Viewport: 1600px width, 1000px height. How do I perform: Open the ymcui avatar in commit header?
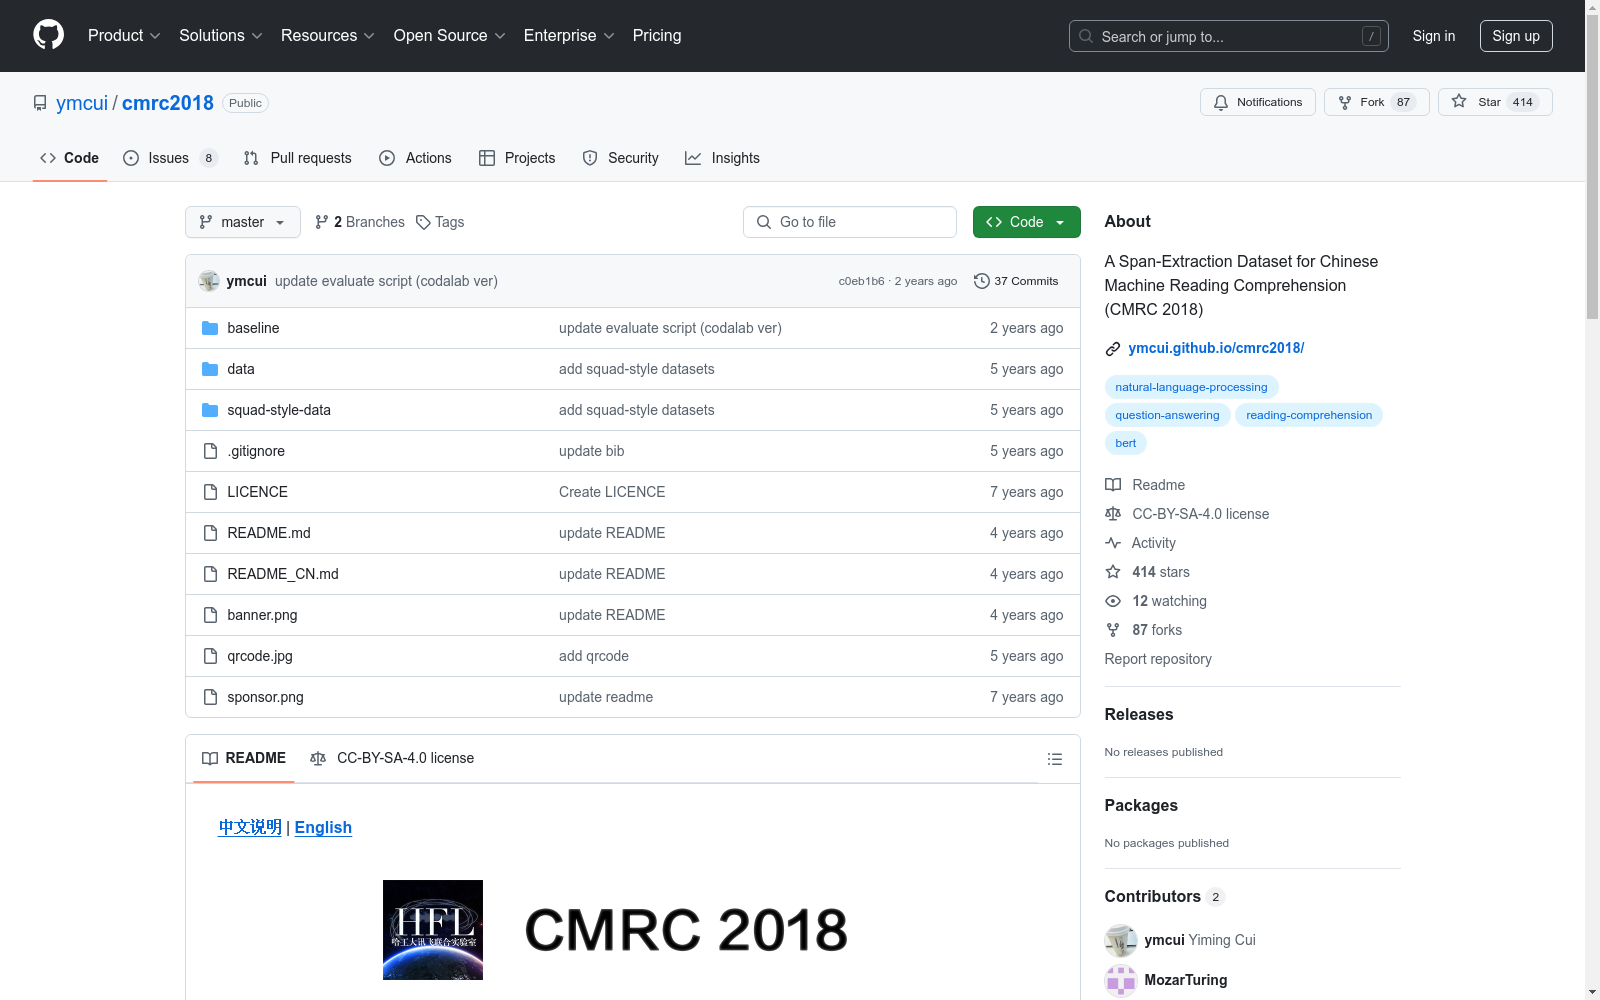[209, 281]
